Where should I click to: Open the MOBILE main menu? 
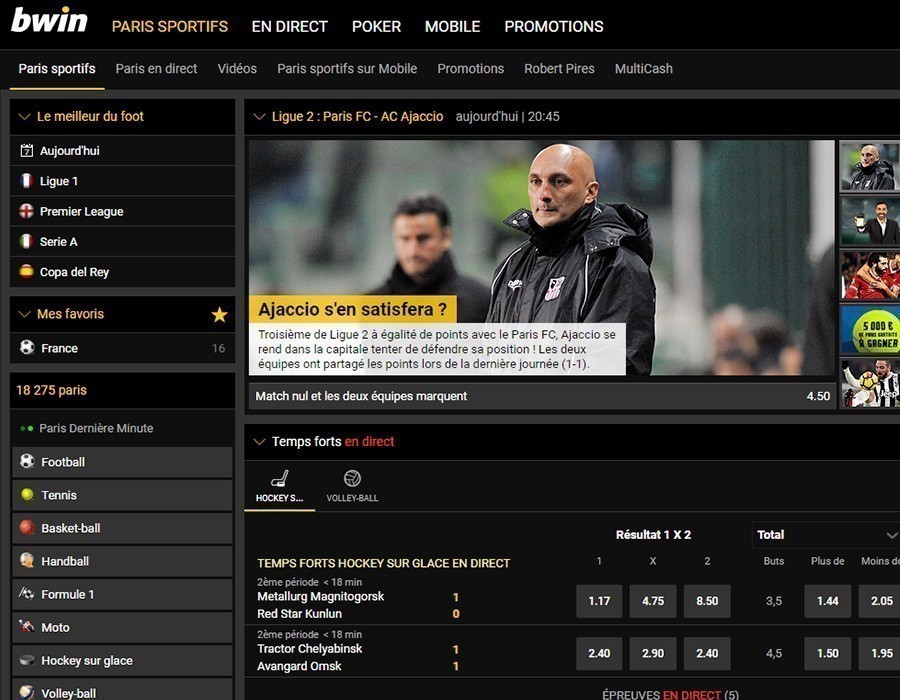point(452,26)
